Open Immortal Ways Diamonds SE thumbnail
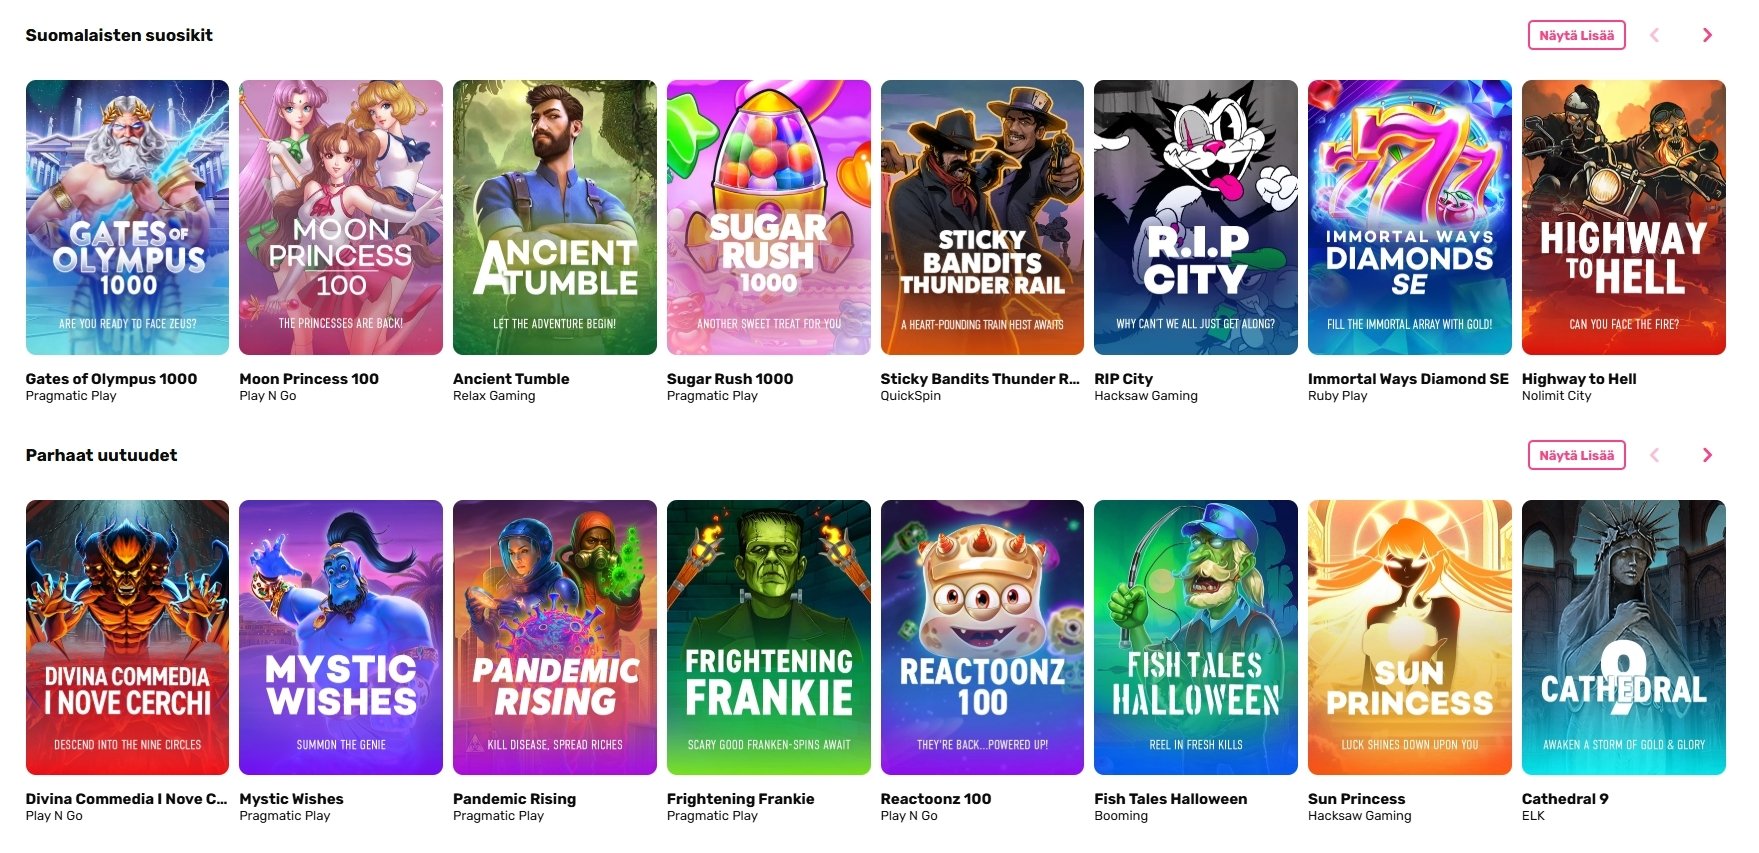The width and height of the screenshot is (1759, 853). tap(1410, 217)
